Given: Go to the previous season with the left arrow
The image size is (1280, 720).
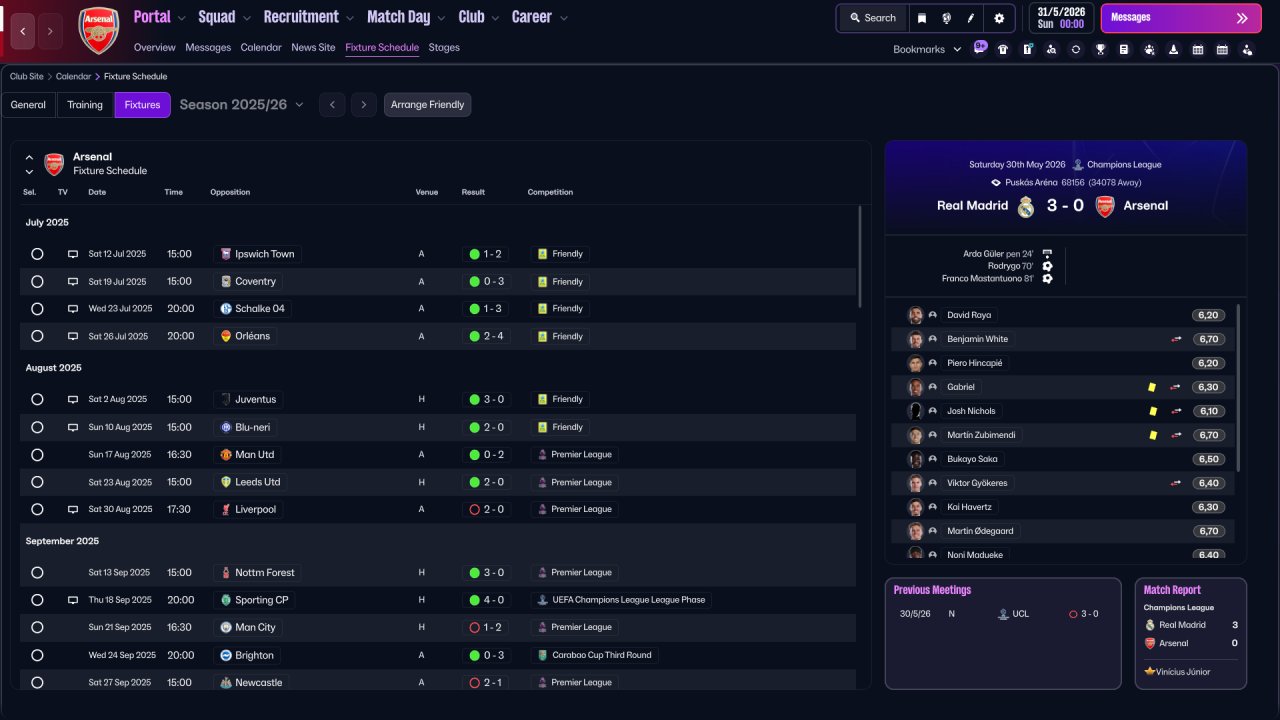Looking at the screenshot, I should pyautogui.click(x=332, y=105).
